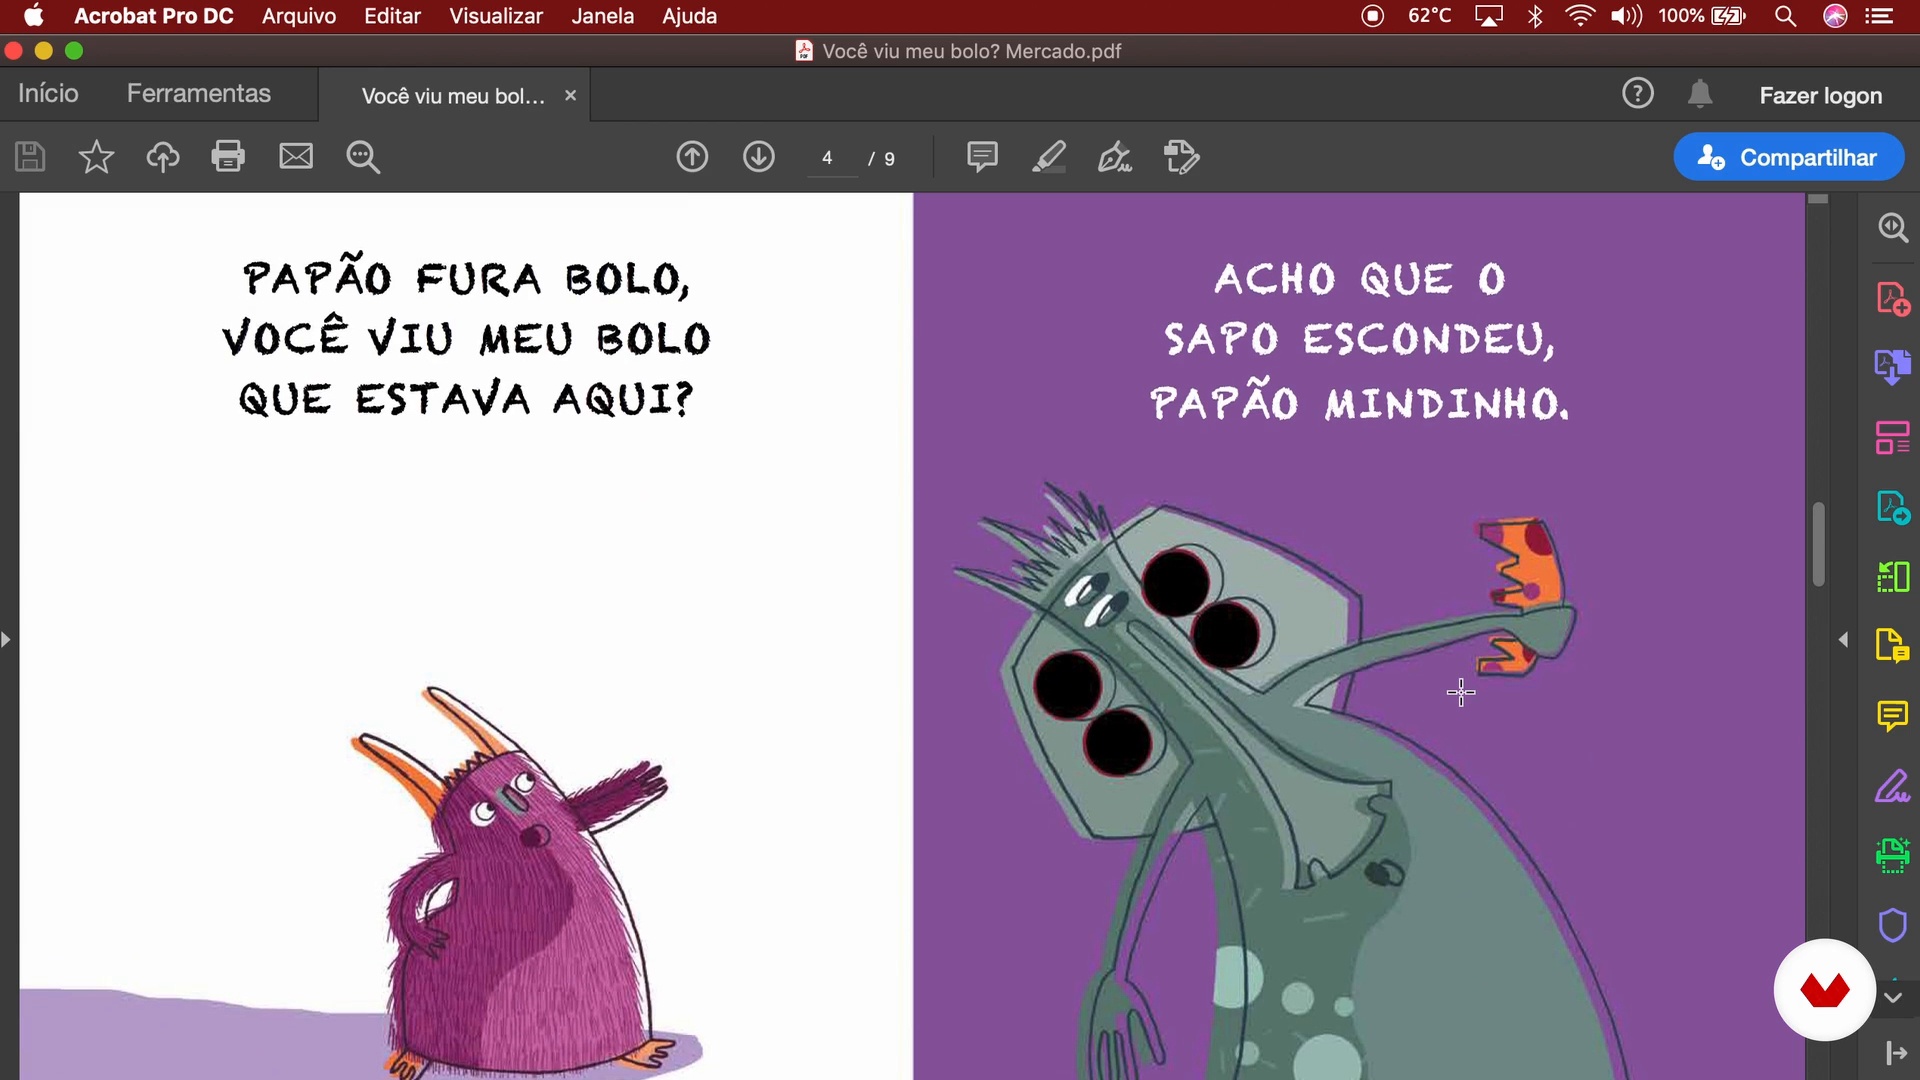Open the green Compare Files tool
1920x1080 pixels.
click(1893, 577)
